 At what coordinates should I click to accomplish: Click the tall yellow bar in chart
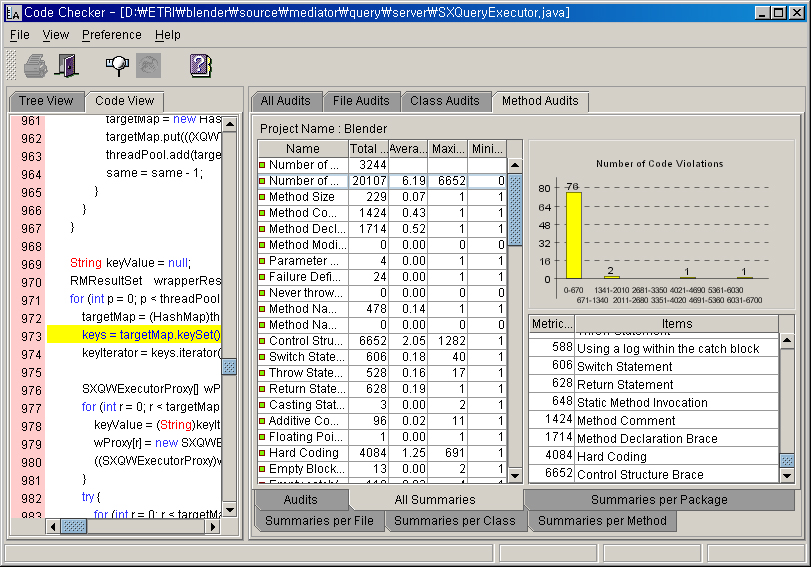coord(573,235)
